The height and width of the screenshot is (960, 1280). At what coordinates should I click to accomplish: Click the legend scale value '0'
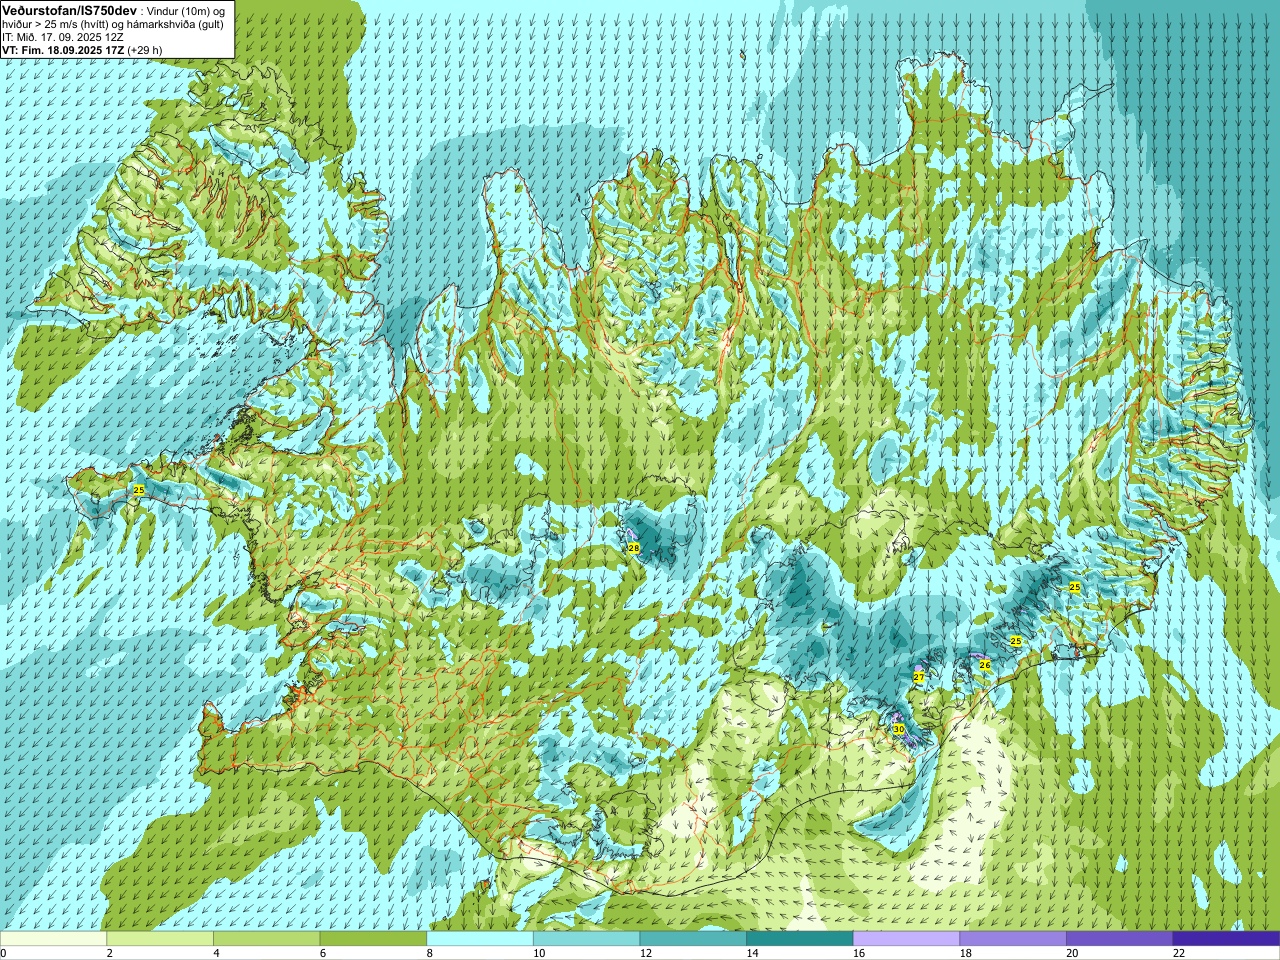click(3, 953)
